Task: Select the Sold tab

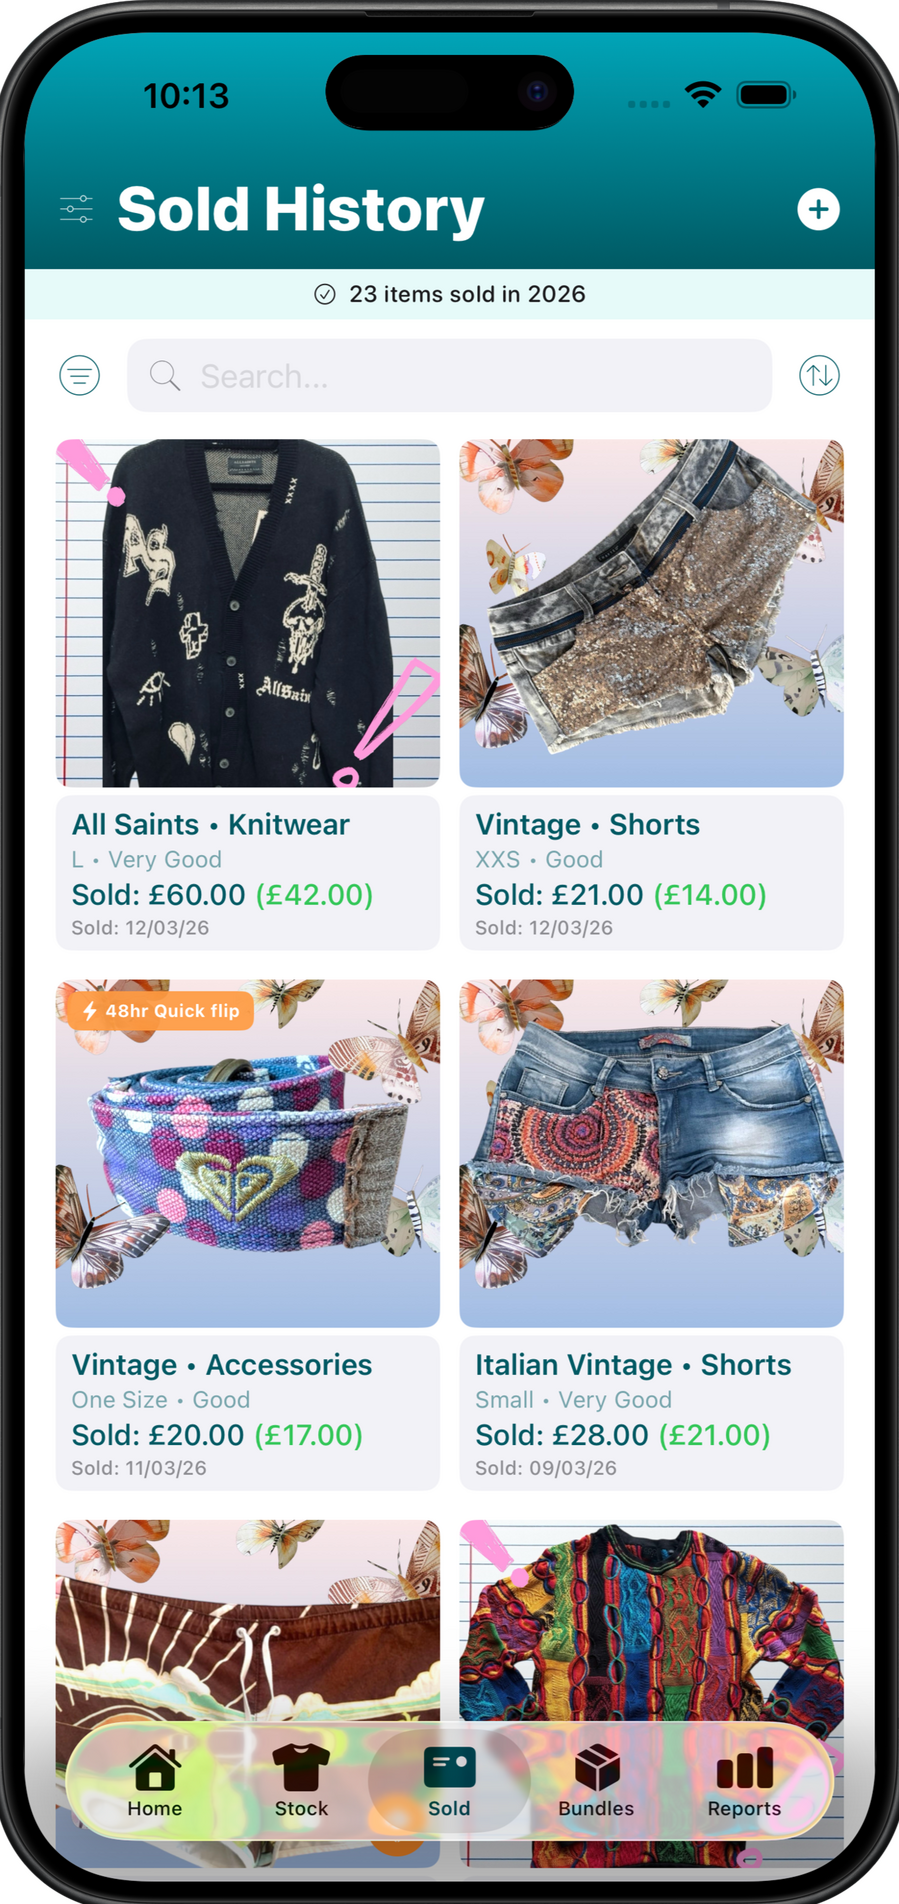Action: click(449, 1781)
